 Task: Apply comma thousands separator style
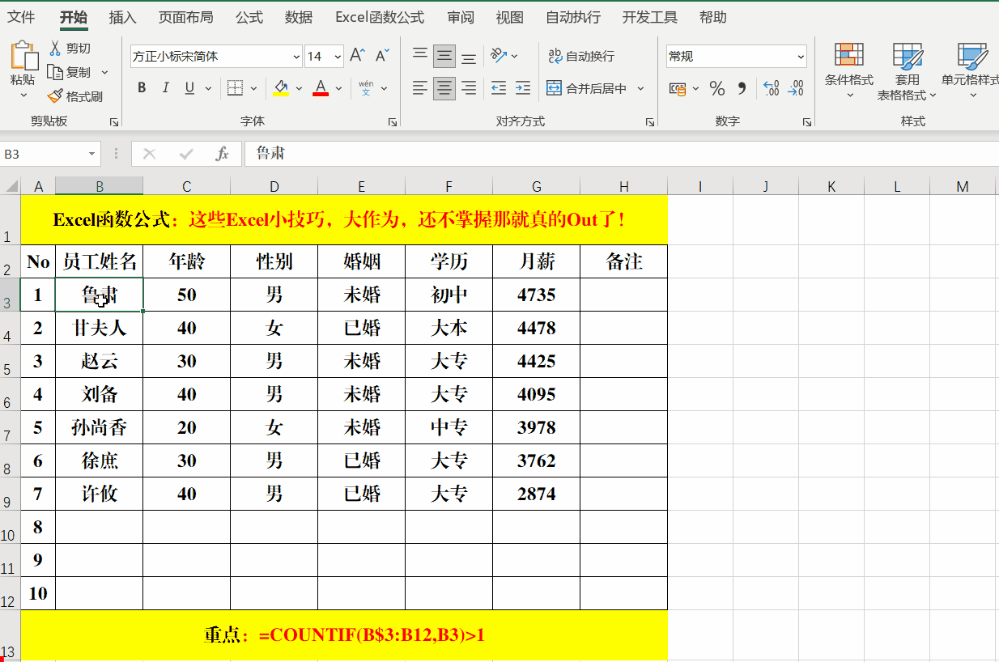742,88
